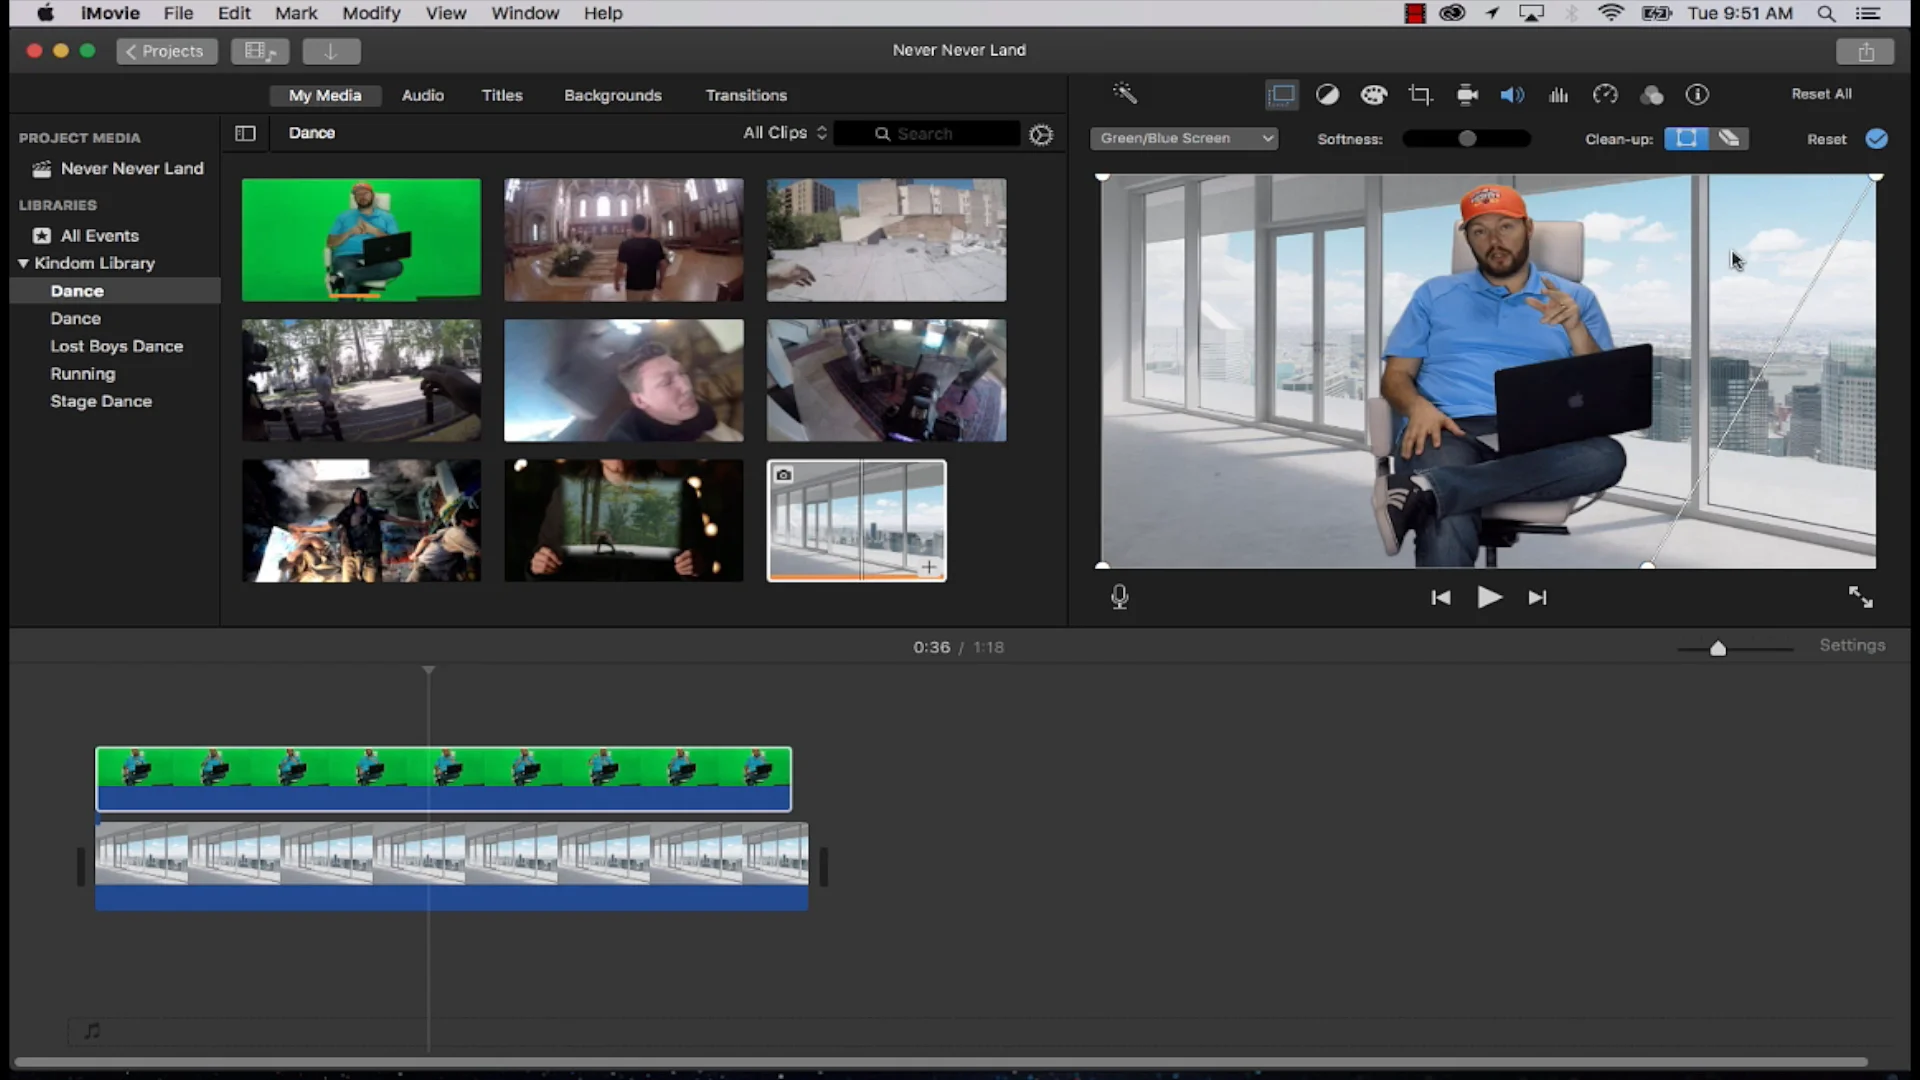Collapse the Kindom Library triangle

23,263
